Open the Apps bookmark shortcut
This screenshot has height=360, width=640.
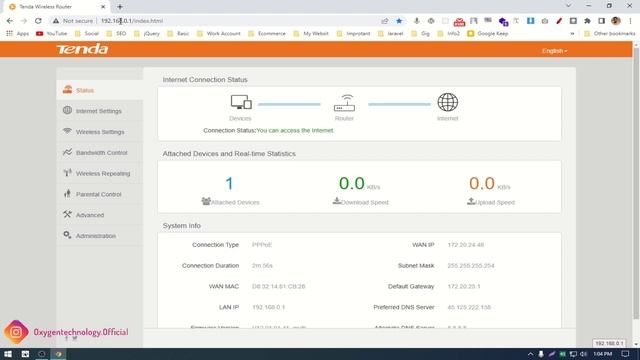[x=18, y=33]
